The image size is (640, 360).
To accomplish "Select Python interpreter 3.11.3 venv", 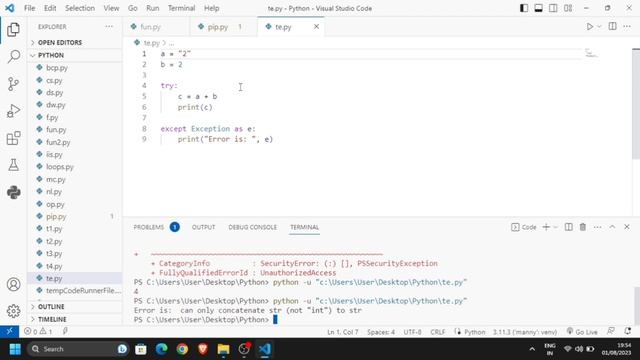I will [525, 332].
